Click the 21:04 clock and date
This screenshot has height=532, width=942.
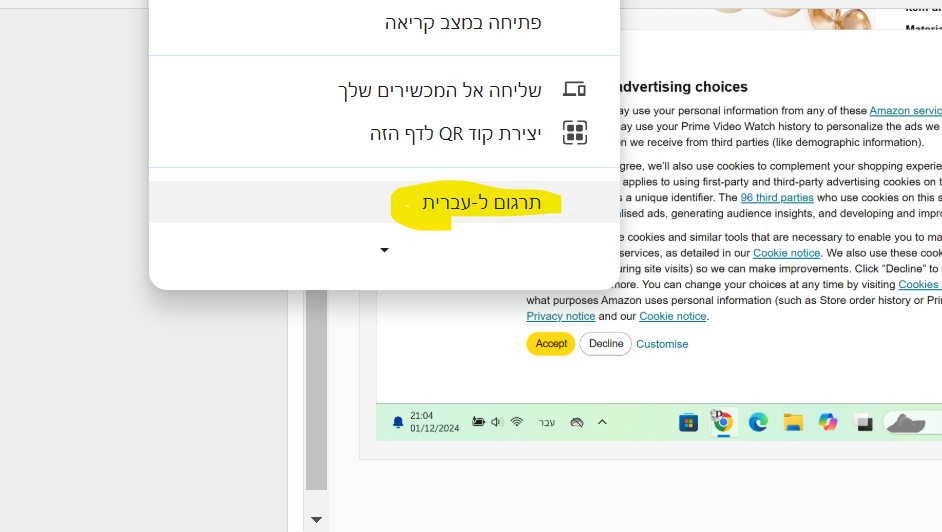[x=434, y=422]
